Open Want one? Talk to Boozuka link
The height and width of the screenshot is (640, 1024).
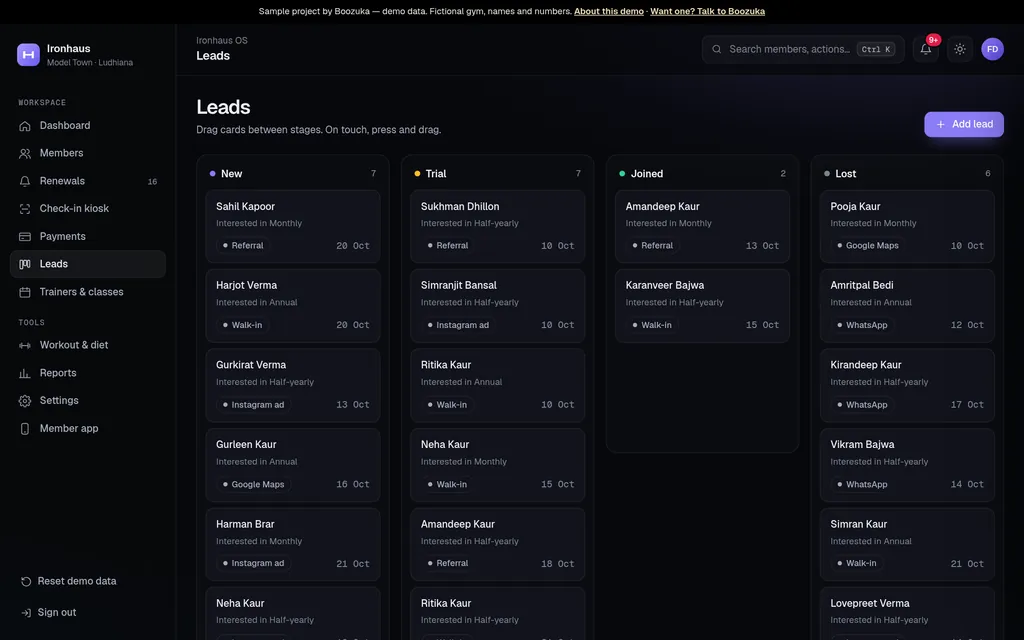click(707, 11)
